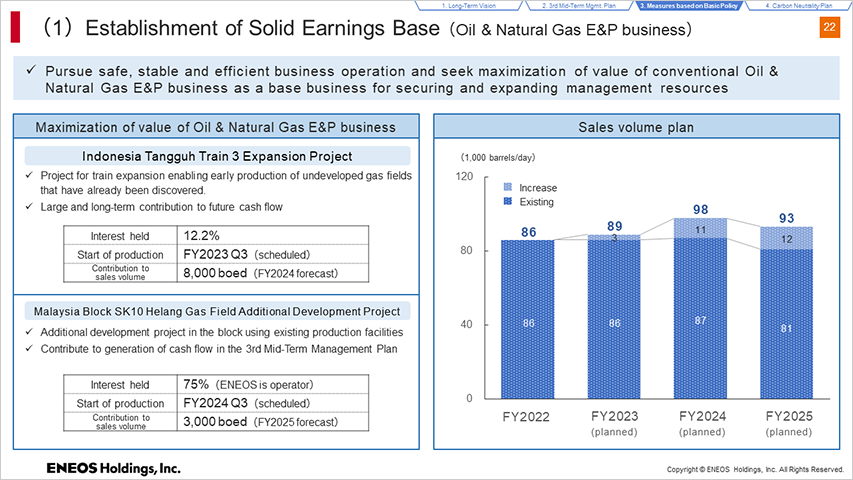
Task: Select the '3. Measures based on Basic Policy' tab
Action: [689, 5]
